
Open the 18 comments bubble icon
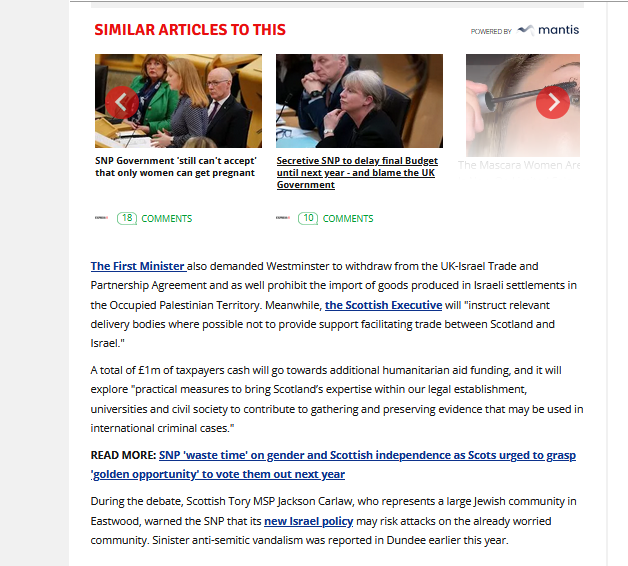[x=127, y=218]
